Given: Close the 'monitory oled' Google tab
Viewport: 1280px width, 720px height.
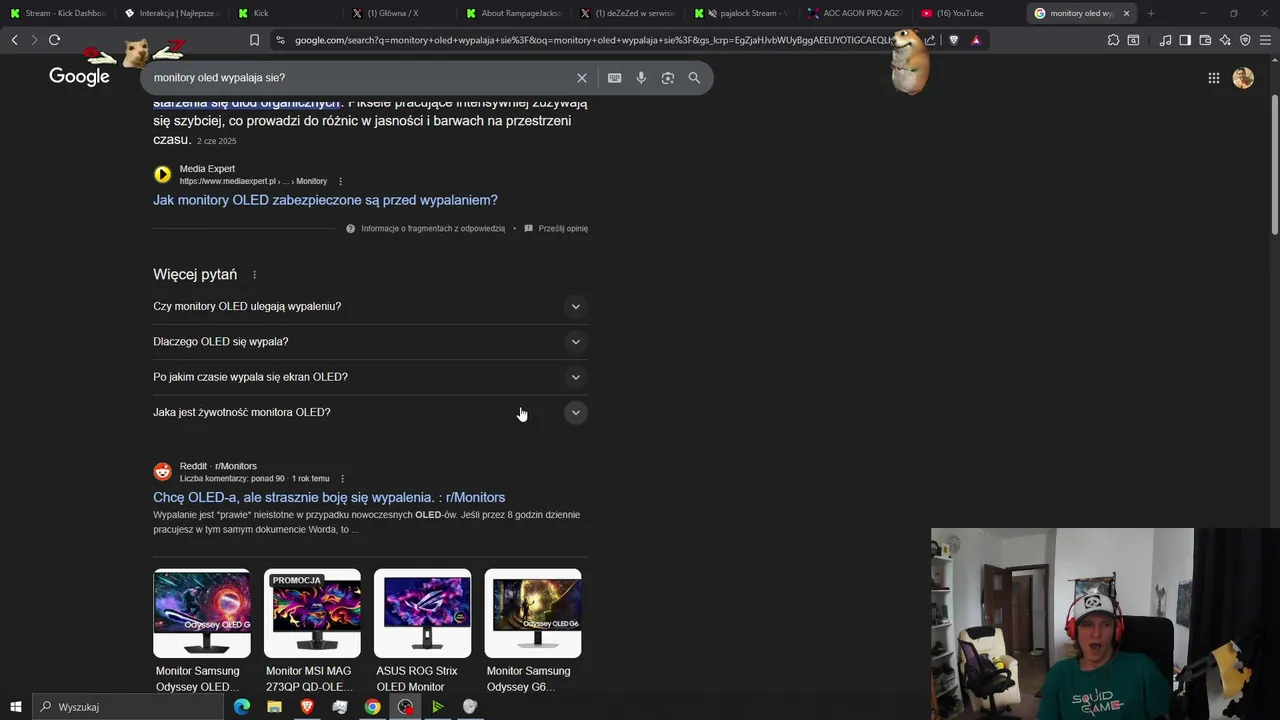Looking at the screenshot, I should point(1126,13).
